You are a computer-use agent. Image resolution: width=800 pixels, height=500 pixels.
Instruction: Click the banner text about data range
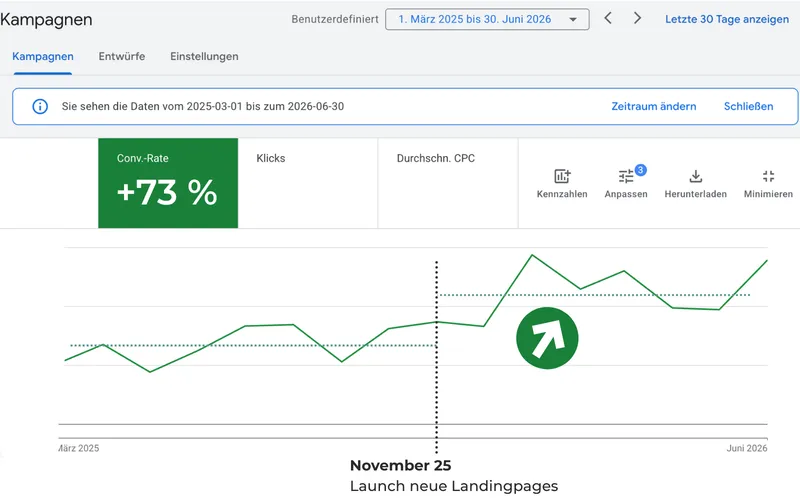[203, 107]
